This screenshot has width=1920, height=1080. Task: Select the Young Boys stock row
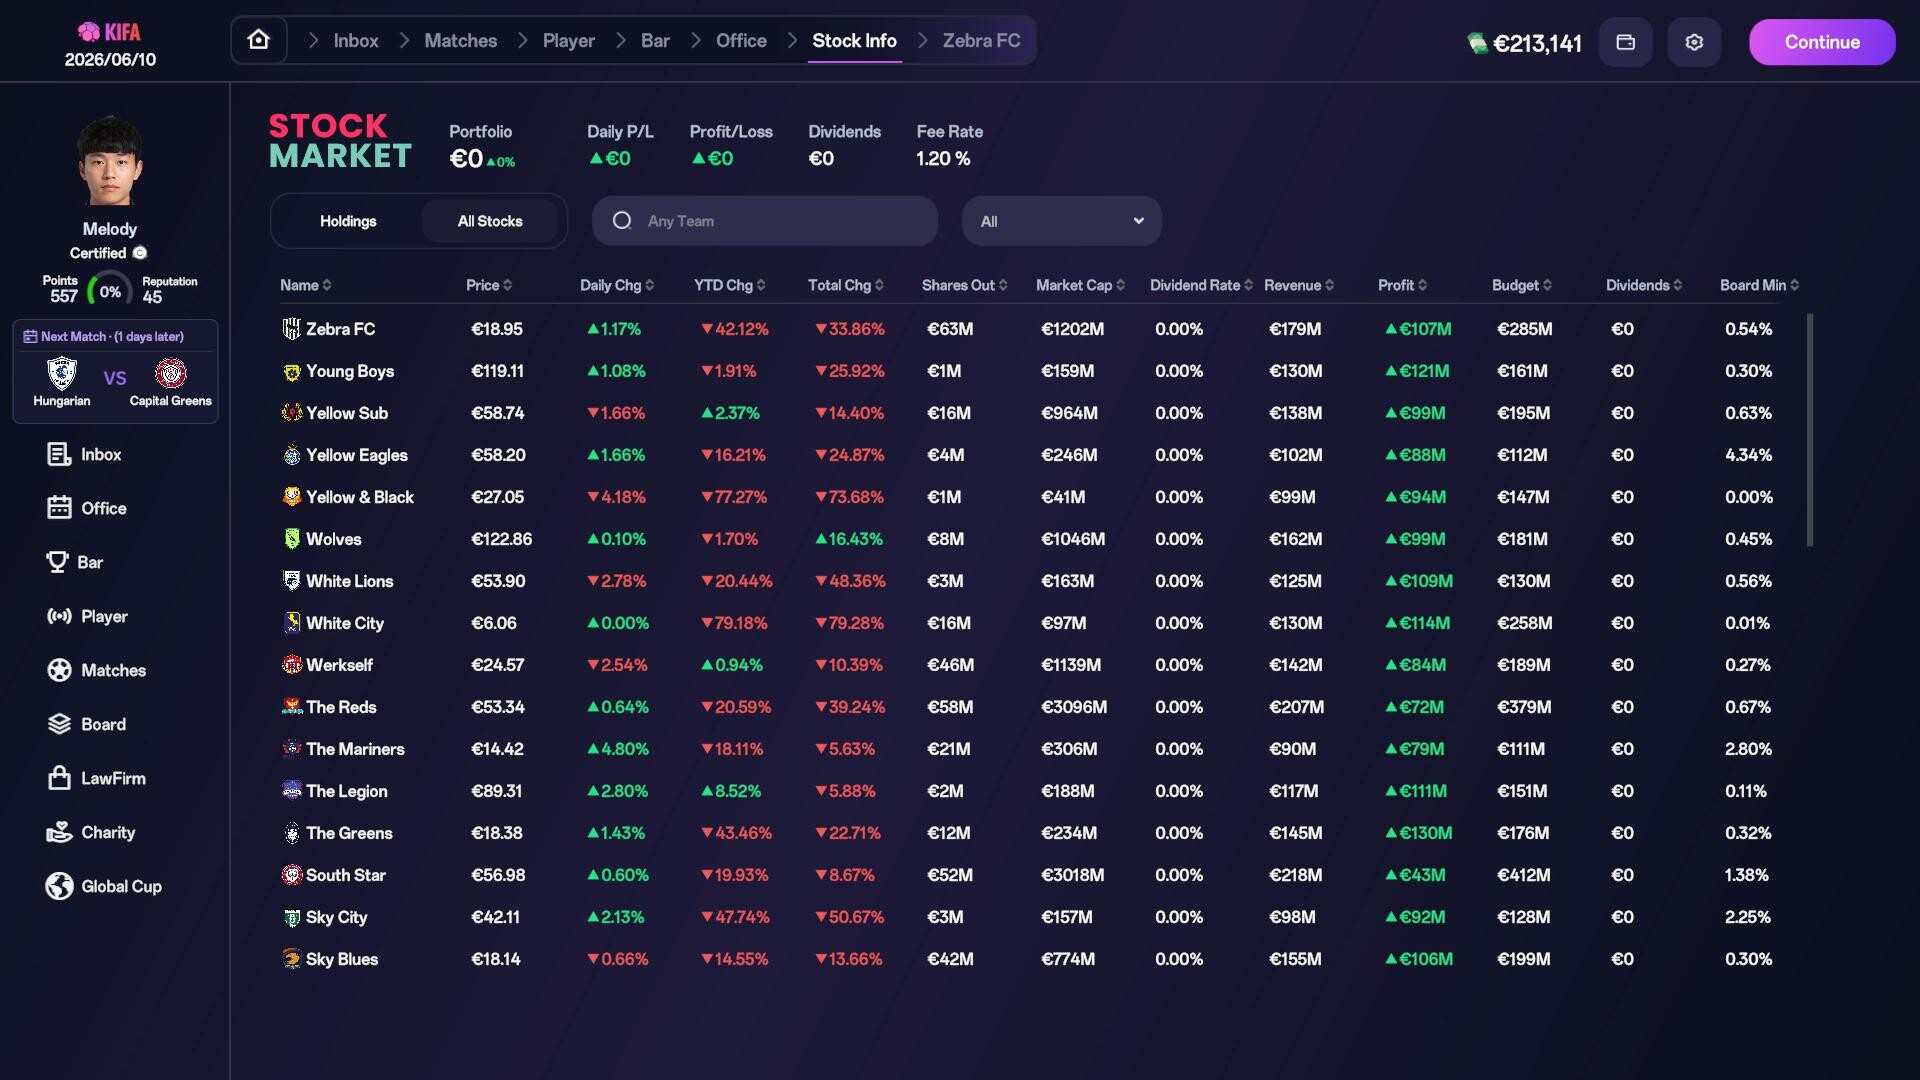(x=1040, y=371)
